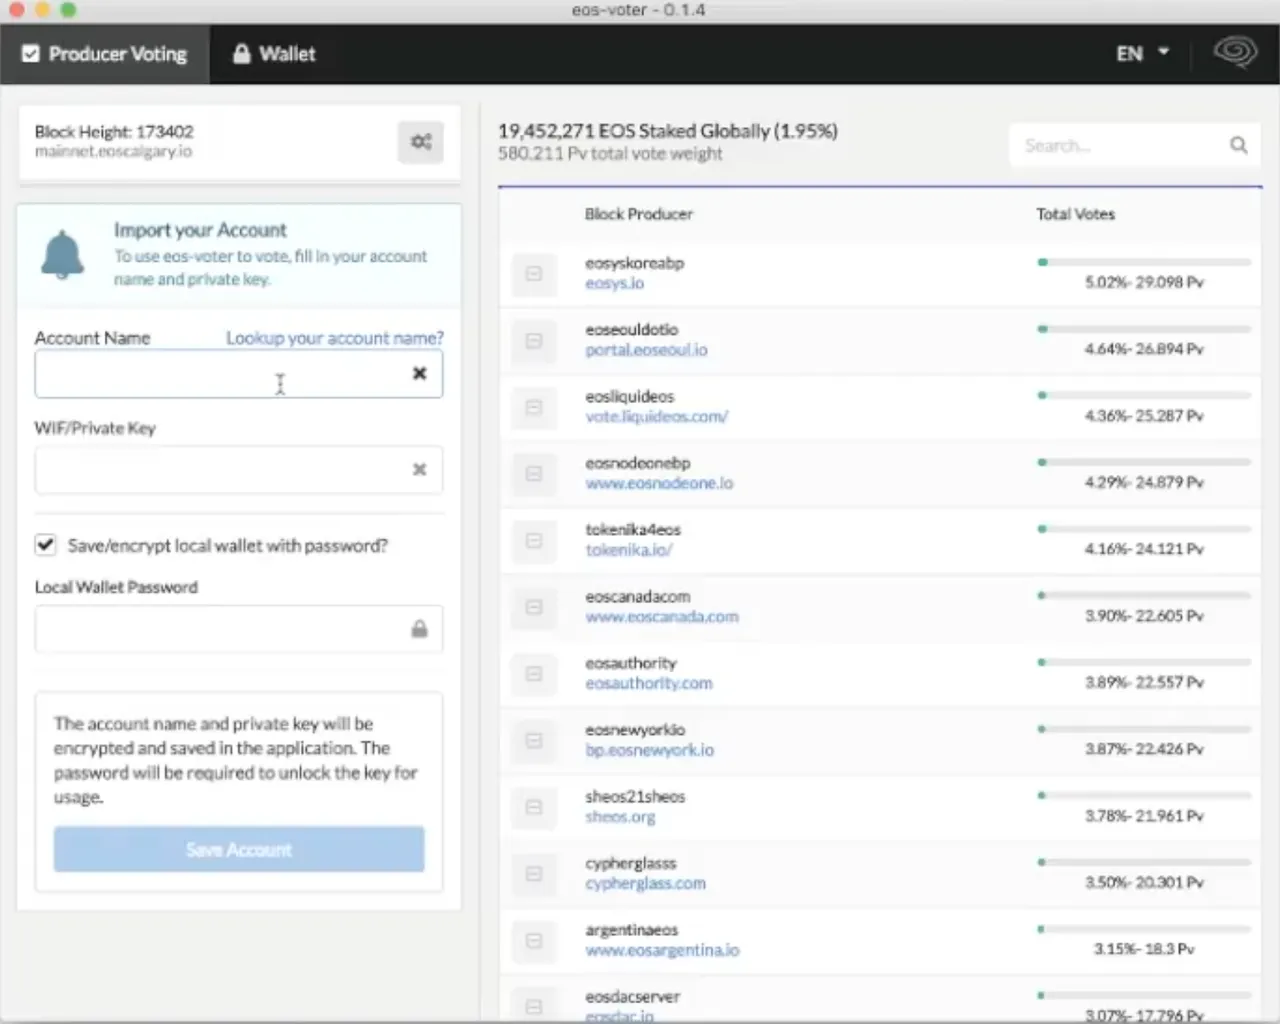1280x1024 pixels.
Task: Open the eosys.io link
Action: point(615,283)
